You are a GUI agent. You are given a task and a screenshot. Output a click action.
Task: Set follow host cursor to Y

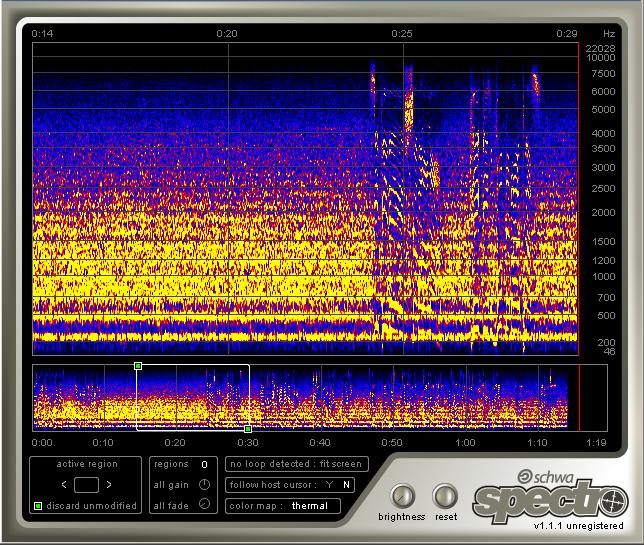pos(327,485)
